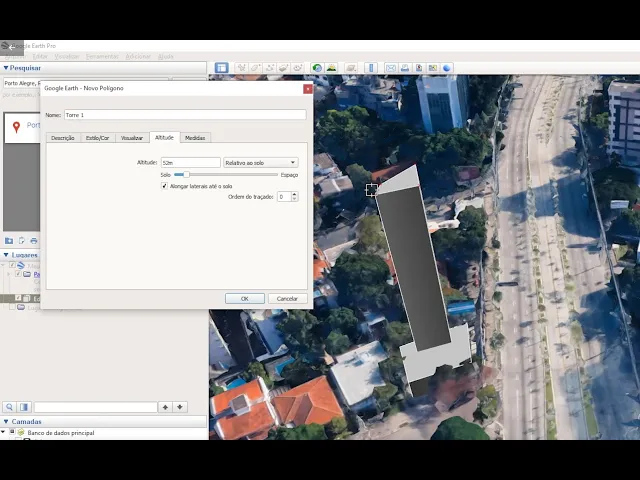640x480 pixels.
Task: Open the Adicionar menu
Action: 138,56
